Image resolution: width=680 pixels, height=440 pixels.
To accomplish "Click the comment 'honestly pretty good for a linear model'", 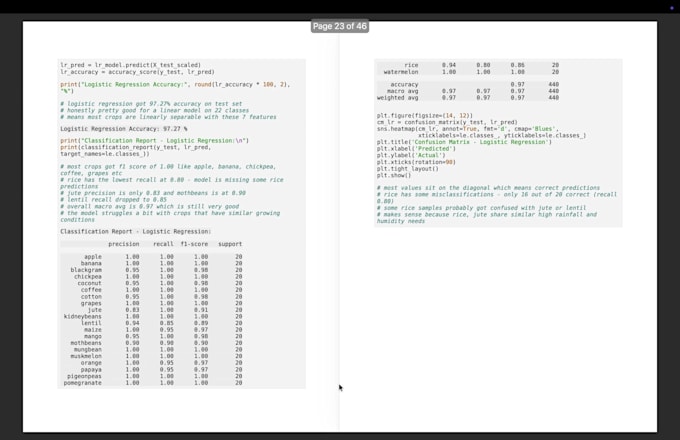I will pos(154,111).
